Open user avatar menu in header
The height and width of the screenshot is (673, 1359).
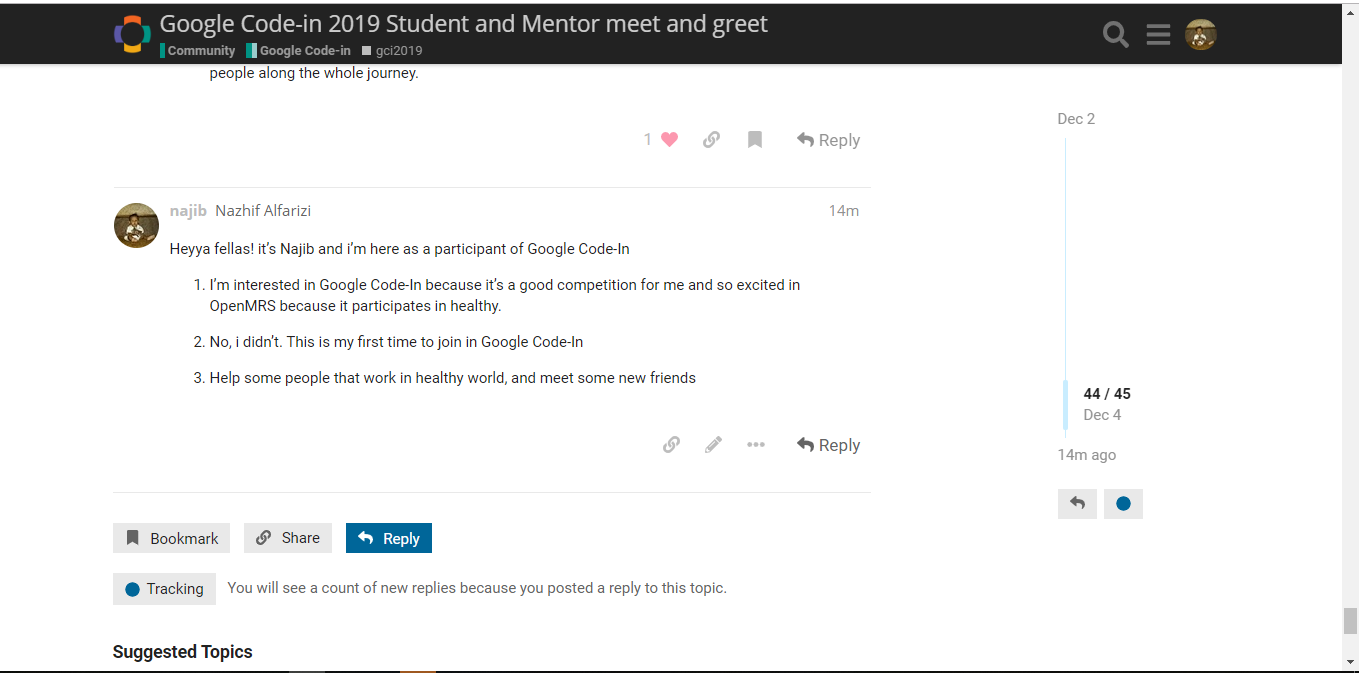[1200, 35]
